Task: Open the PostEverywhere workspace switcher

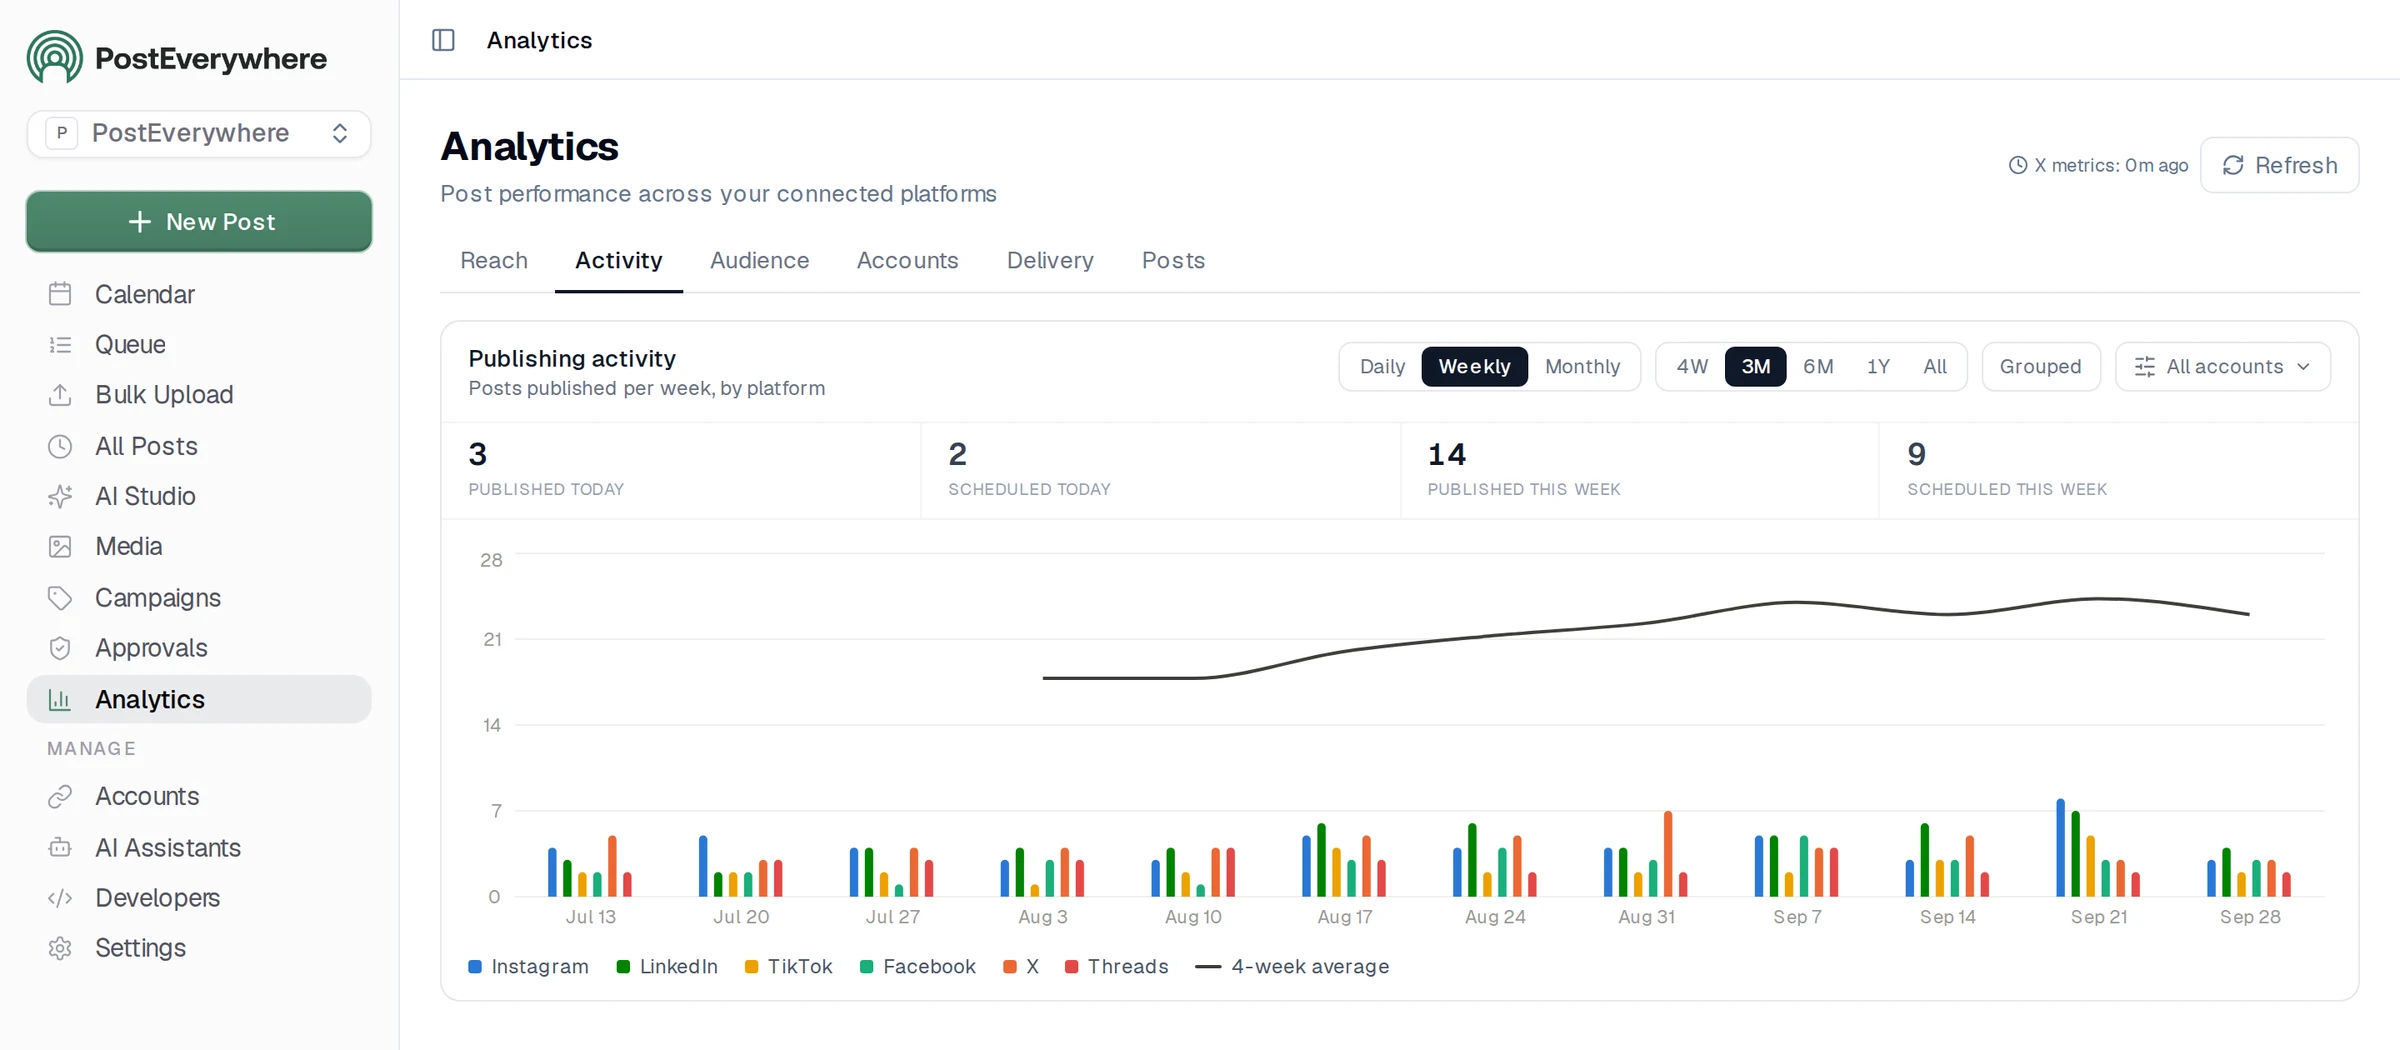Action: [x=199, y=134]
